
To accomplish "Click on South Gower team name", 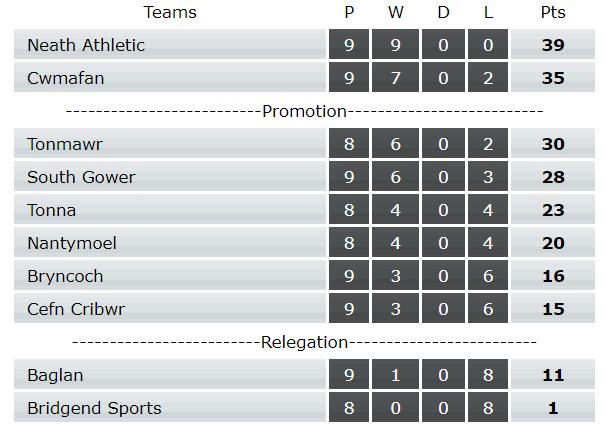I will [x=81, y=177].
